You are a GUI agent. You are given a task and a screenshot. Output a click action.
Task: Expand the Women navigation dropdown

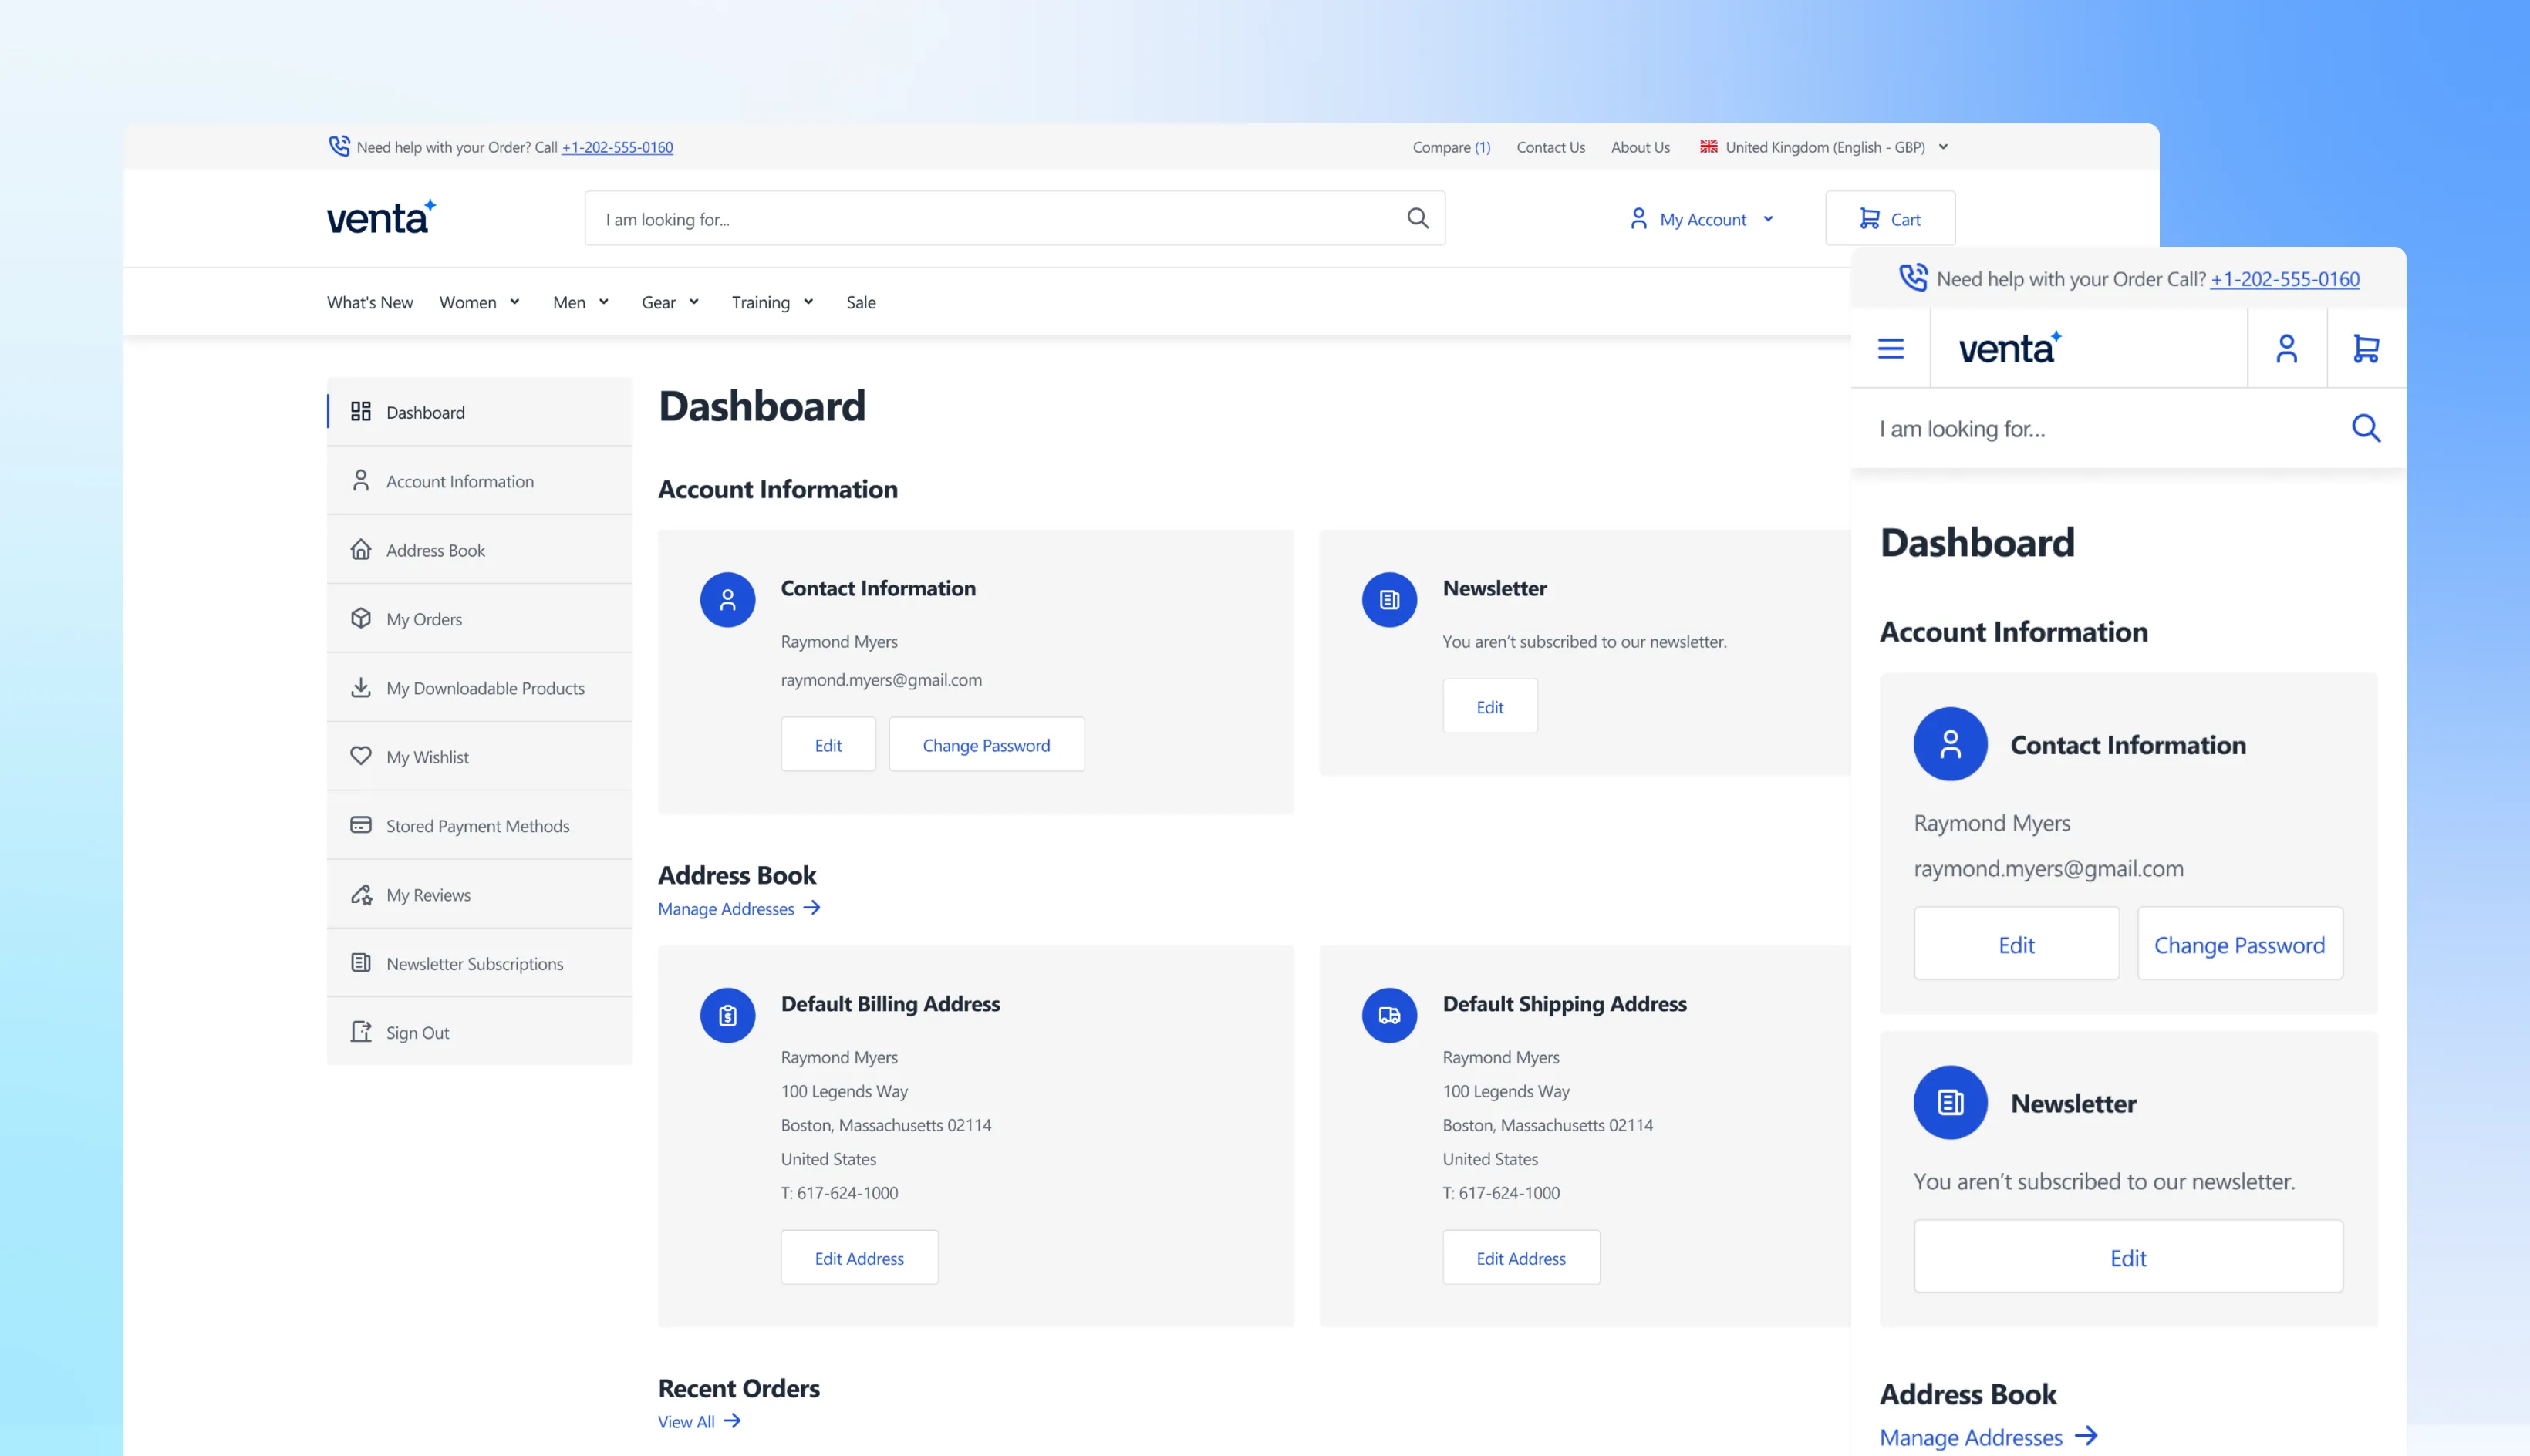pos(514,302)
